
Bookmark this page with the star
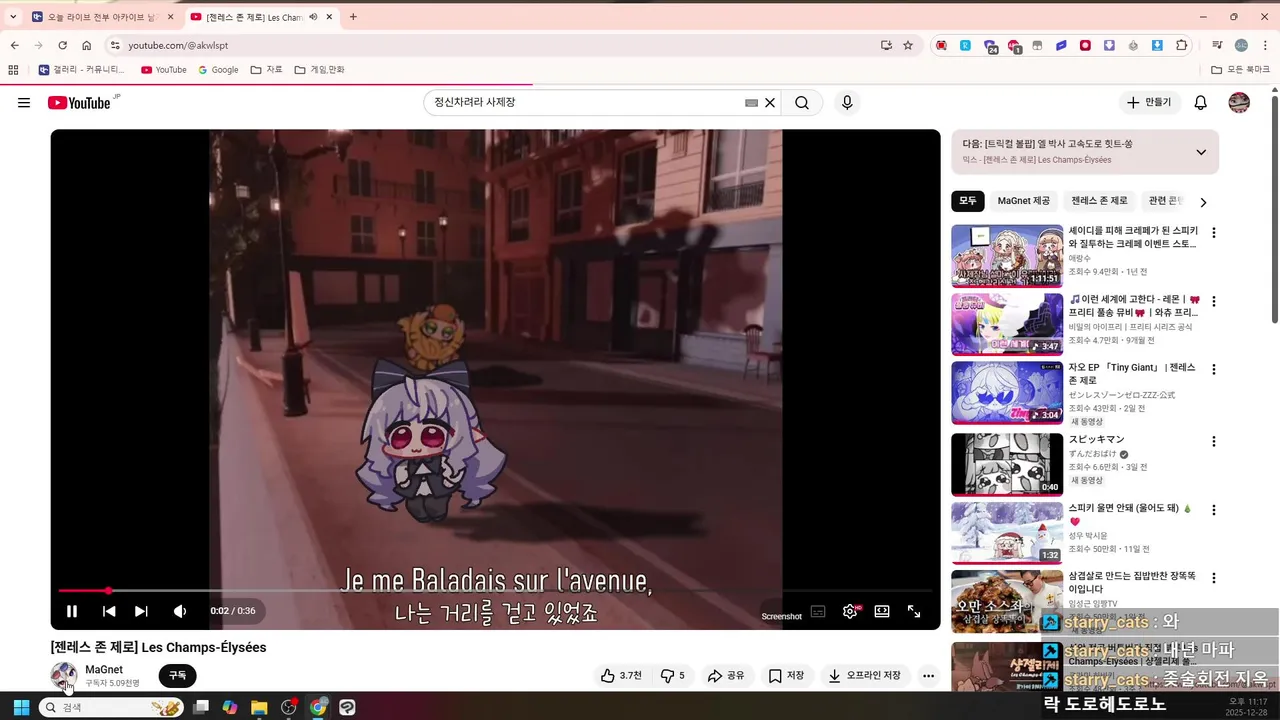(x=908, y=45)
